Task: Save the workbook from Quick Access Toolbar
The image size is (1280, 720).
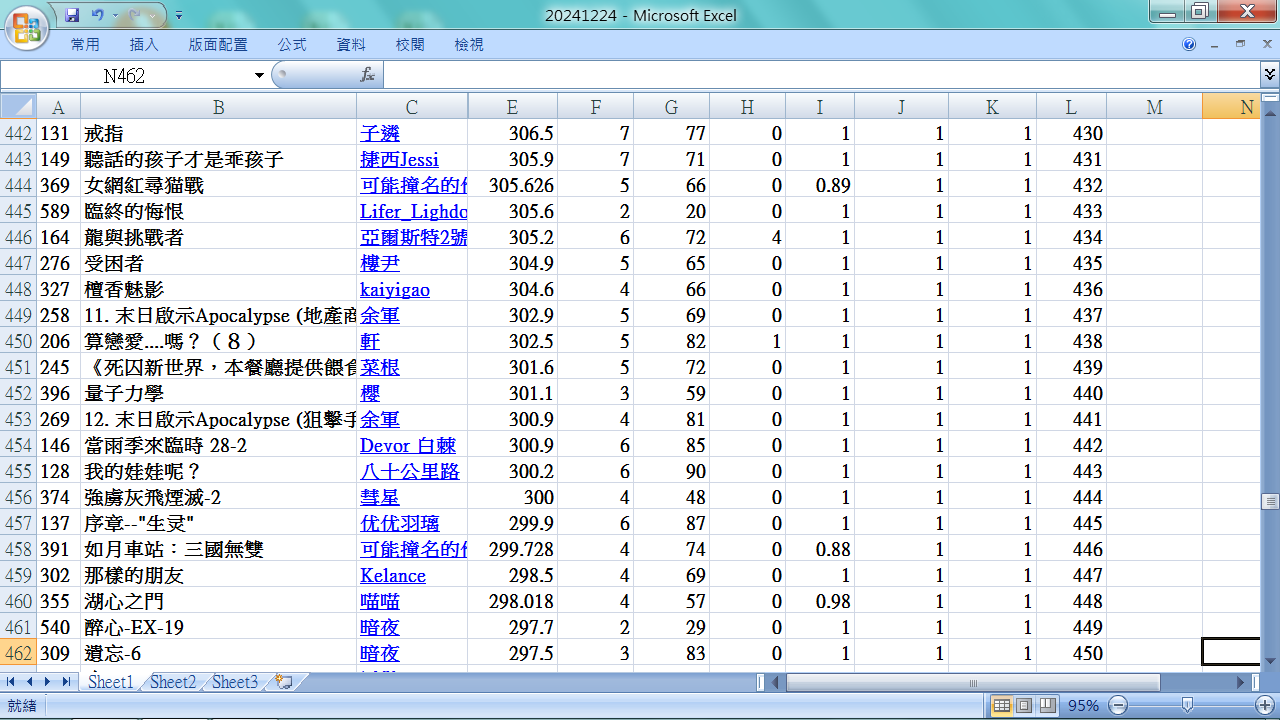Action: pyautogui.click(x=71, y=15)
